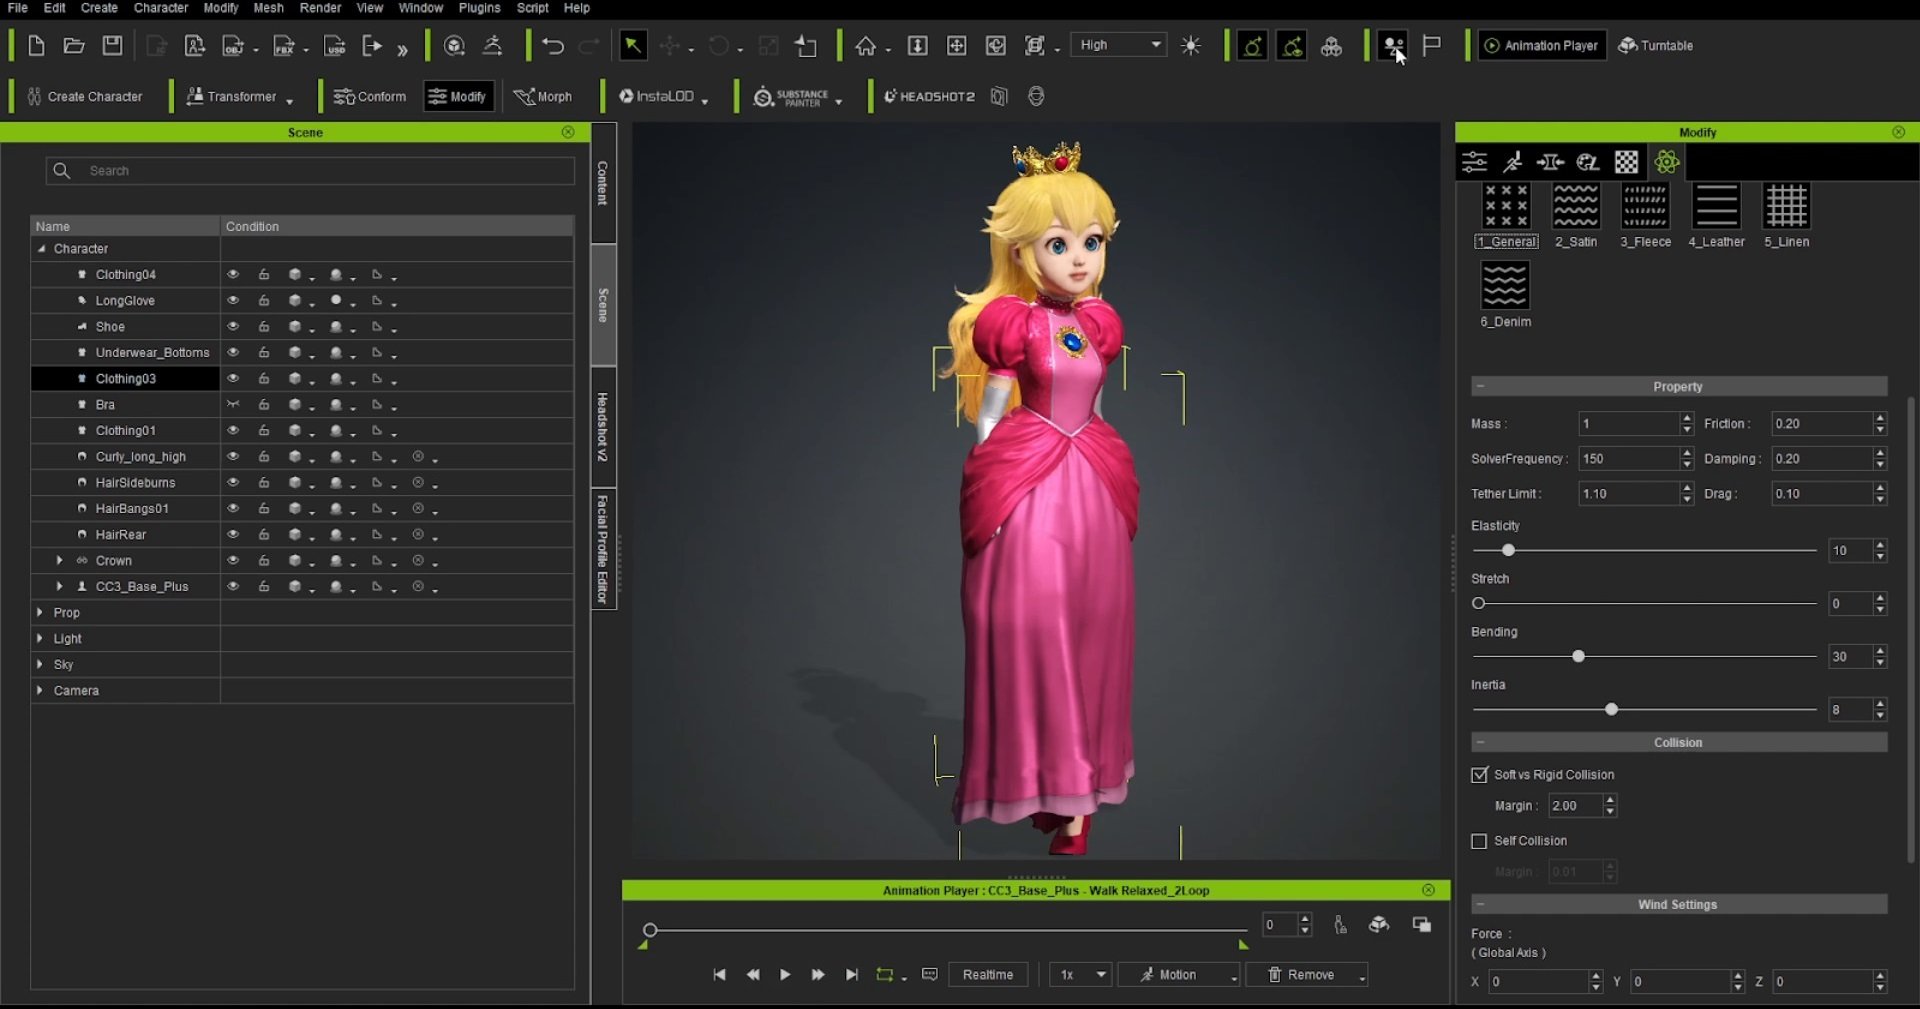The width and height of the screenshot is (1920, 1009).
Task: Select the 6_Denim fabric preset
Action: click(1505, 295)
